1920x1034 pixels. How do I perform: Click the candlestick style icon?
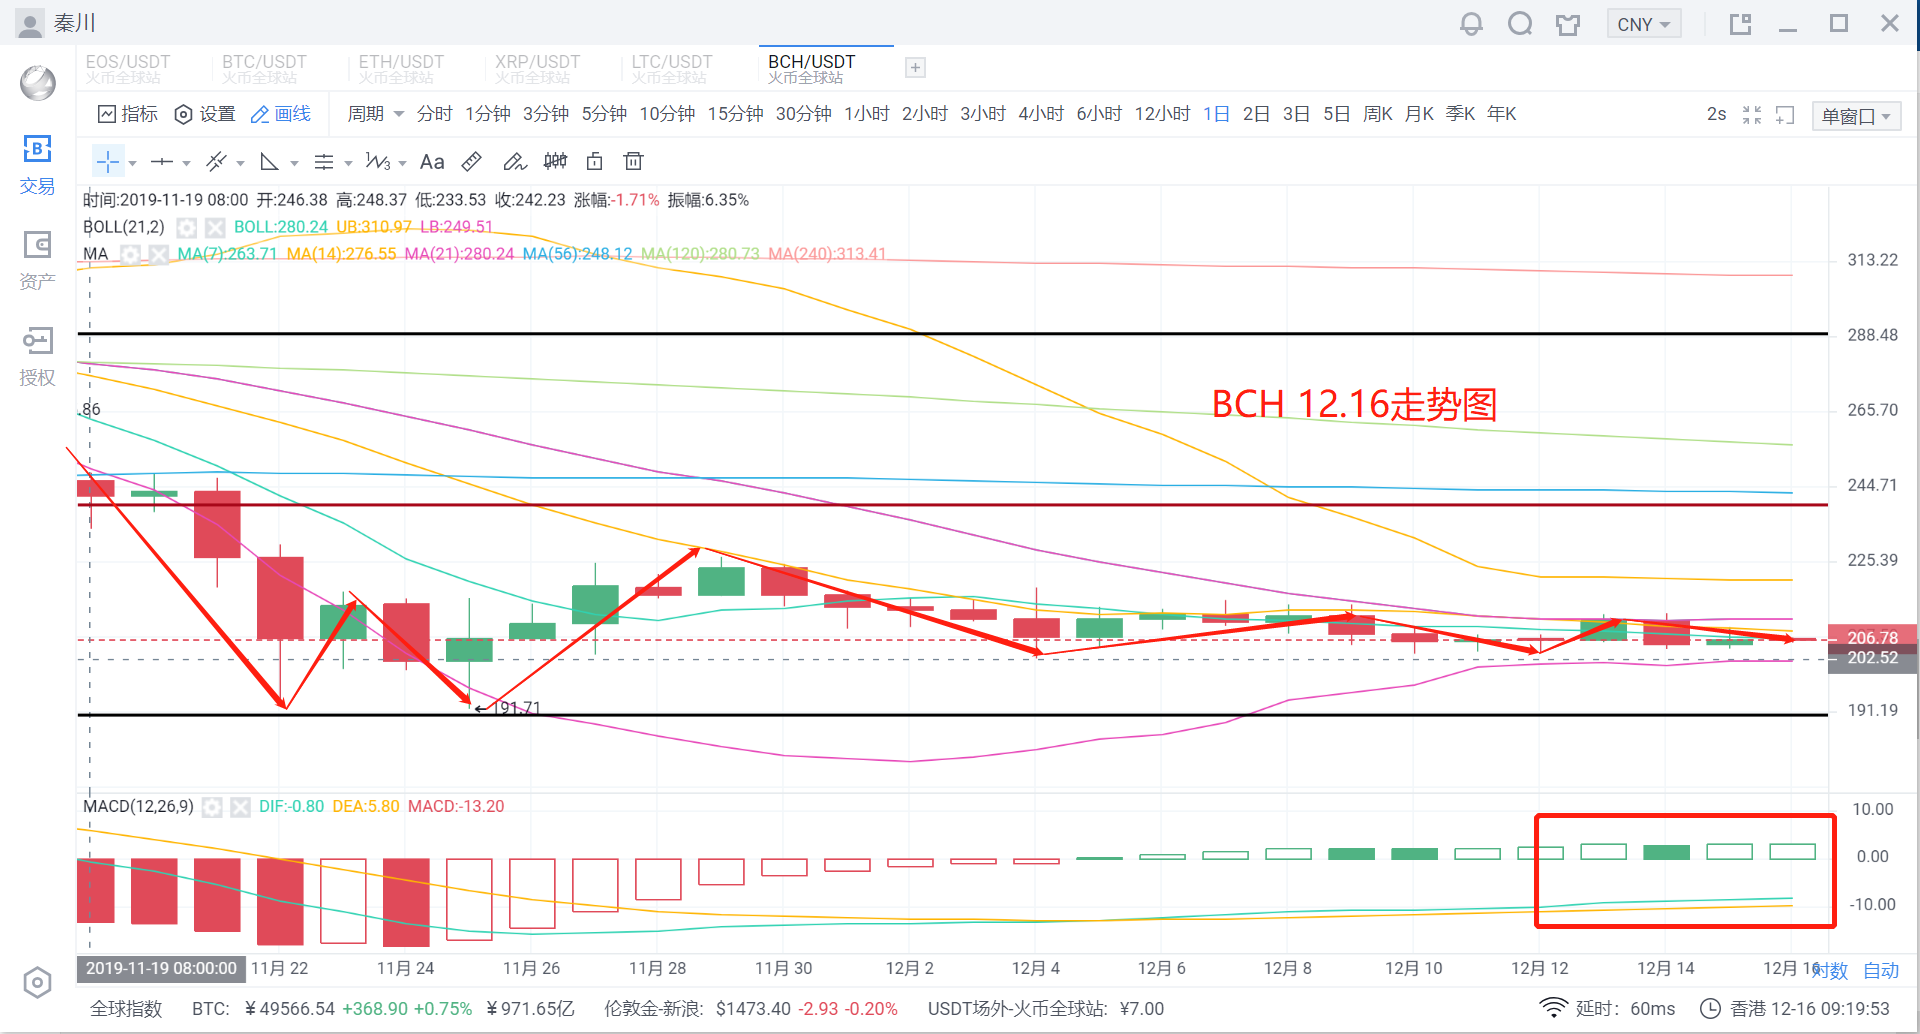click(x=555, y=161)
